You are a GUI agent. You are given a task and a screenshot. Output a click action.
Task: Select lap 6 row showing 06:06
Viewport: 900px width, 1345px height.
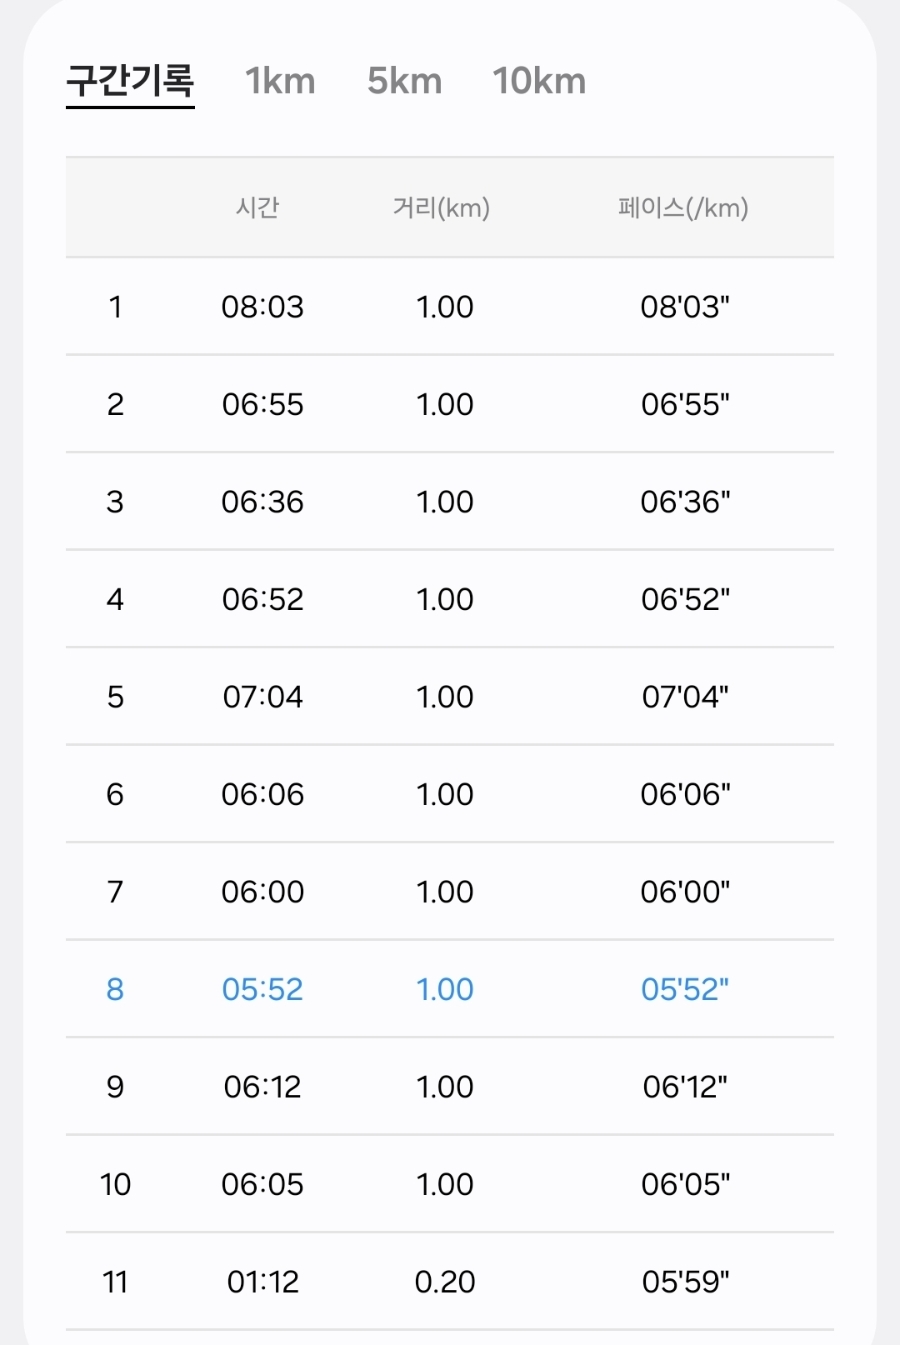450,794
